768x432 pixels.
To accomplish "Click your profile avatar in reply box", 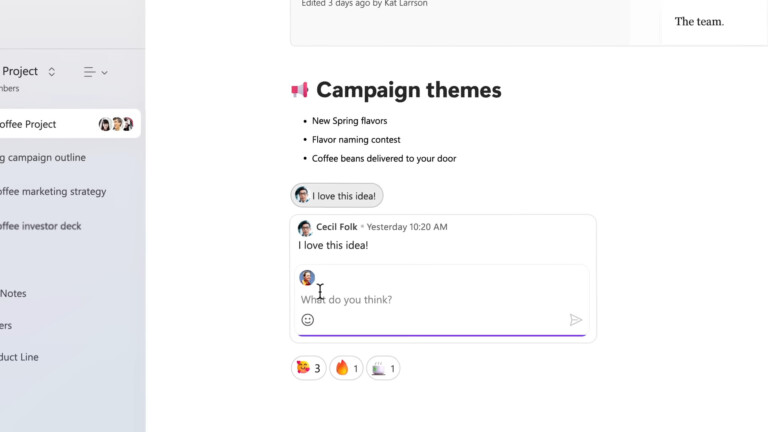I will [x=307, y=278].
